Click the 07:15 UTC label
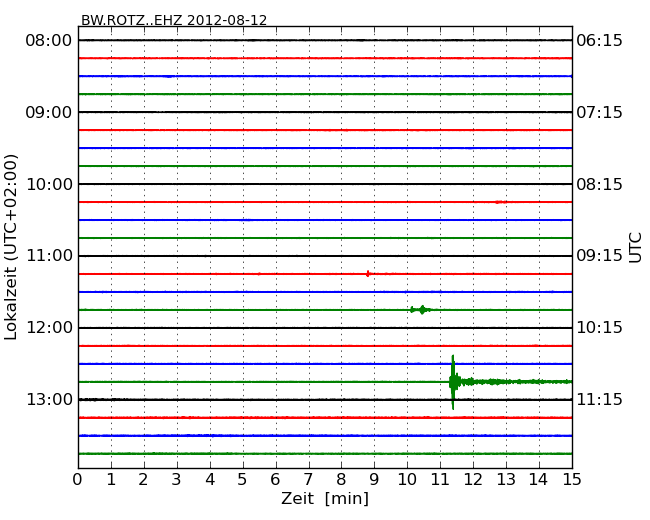 [599, 112]
